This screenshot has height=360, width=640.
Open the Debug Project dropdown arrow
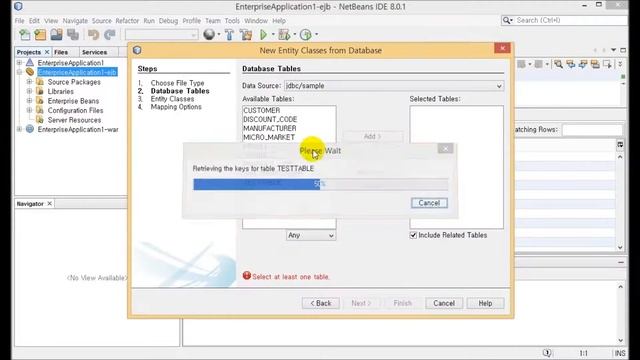click(x=295, y=35)
